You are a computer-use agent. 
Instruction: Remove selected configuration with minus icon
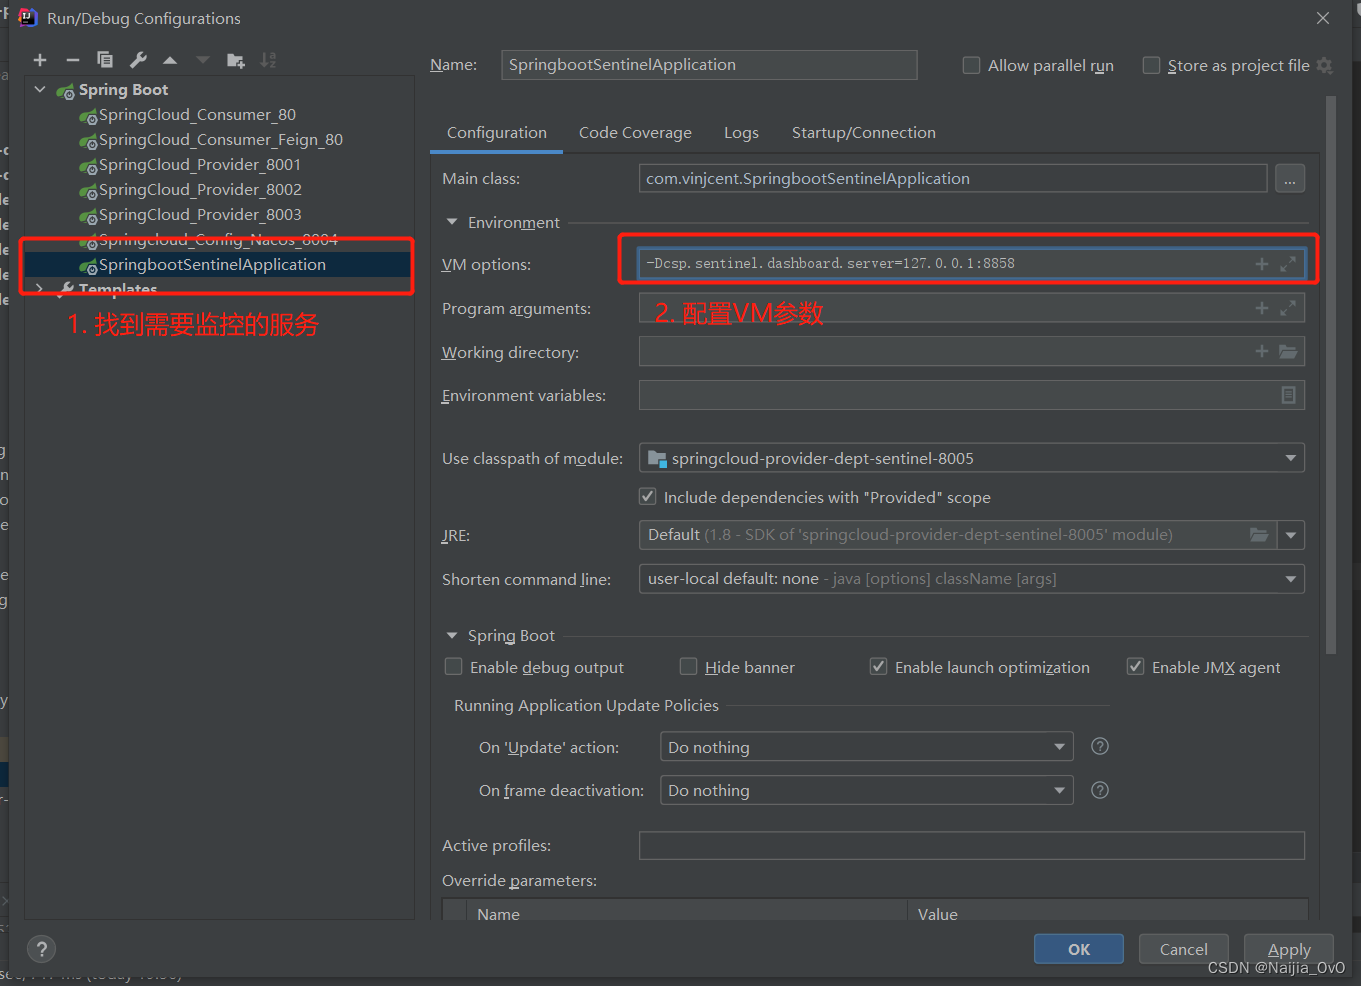tap(72, 60)
